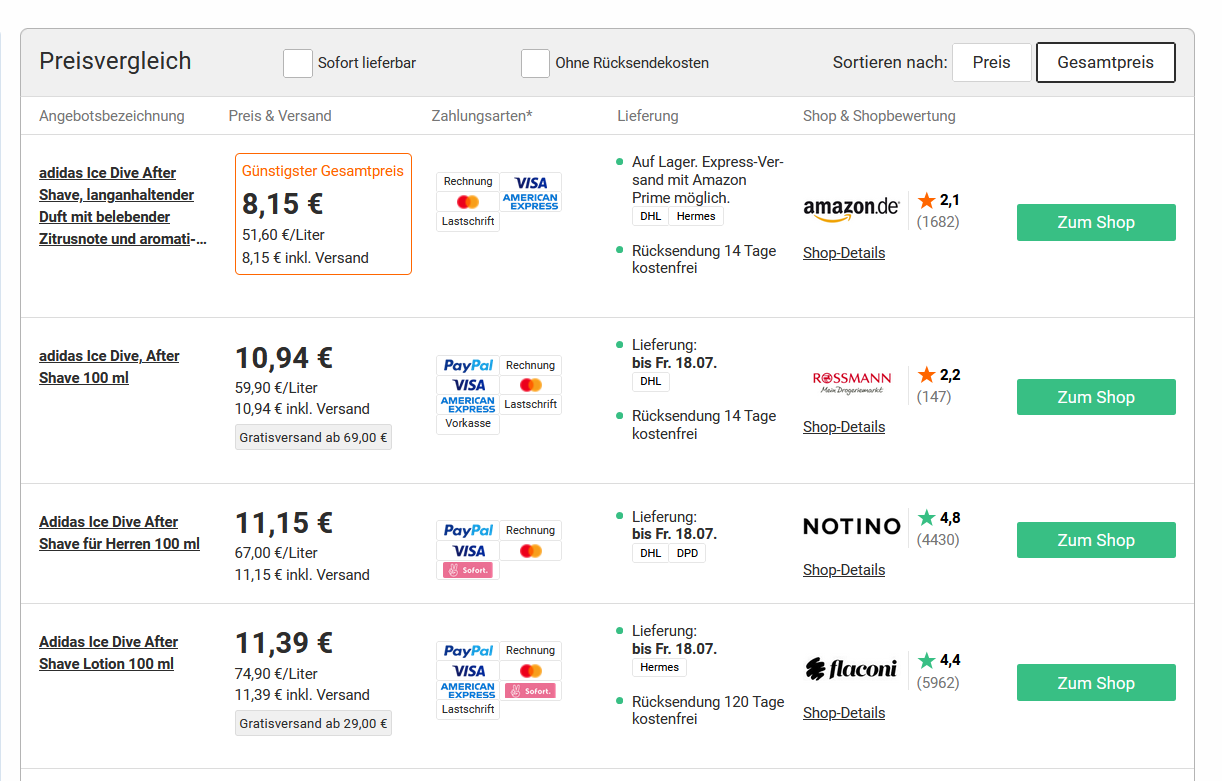Screen dimensions: 1222x781
Task: Click the DPD carrier badge in the Notino row
Action: [687, 553]
